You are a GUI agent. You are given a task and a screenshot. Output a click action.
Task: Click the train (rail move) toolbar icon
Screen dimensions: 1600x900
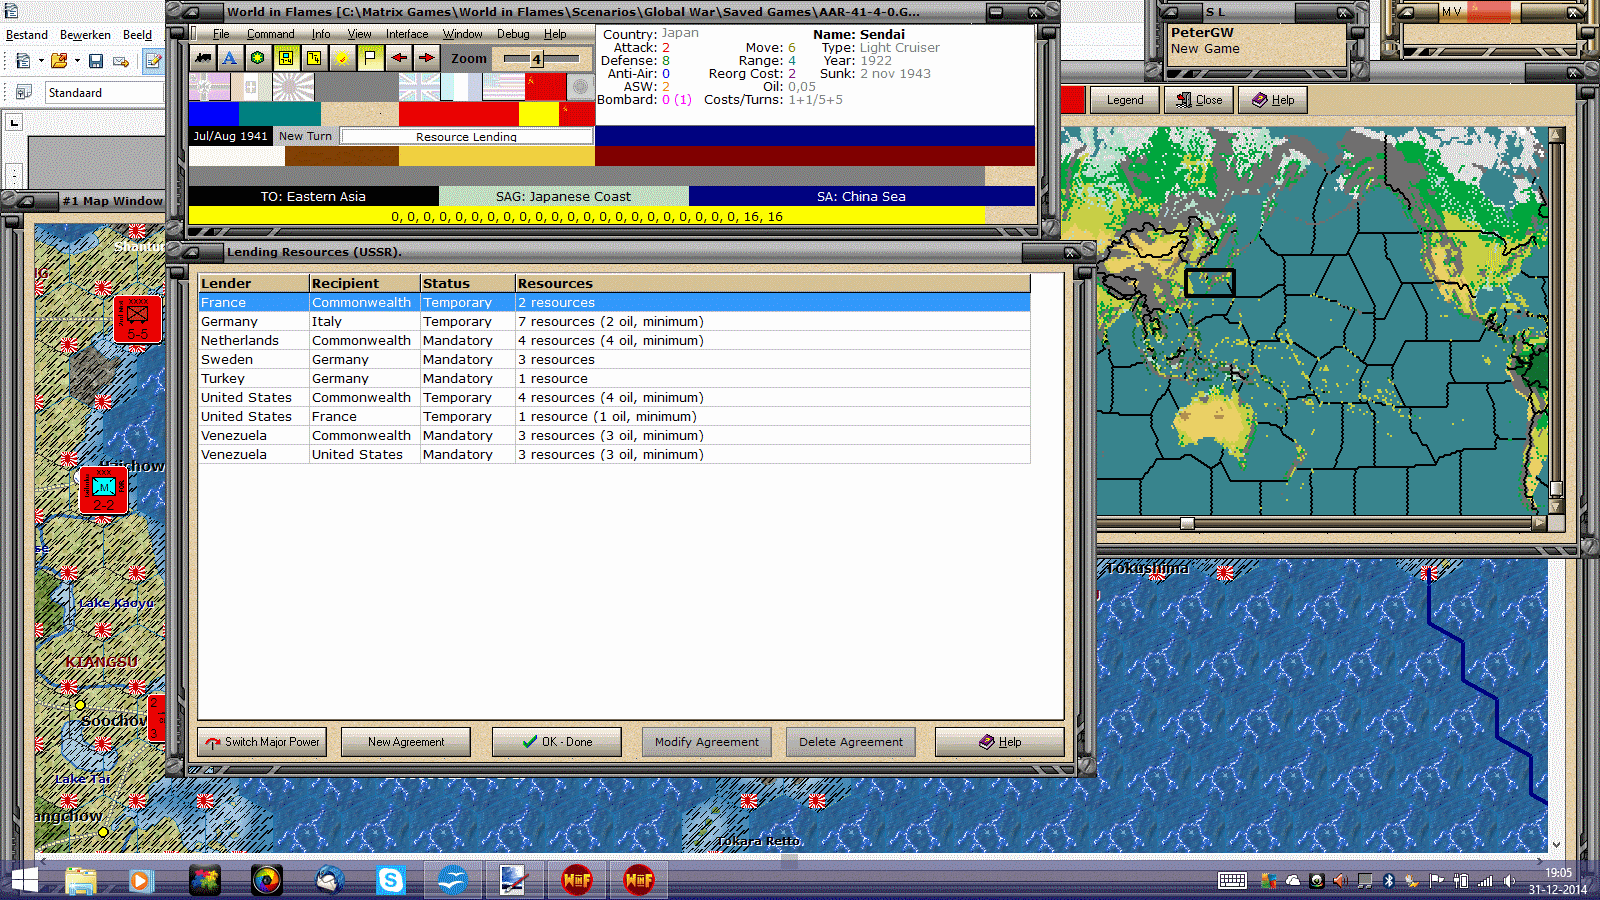[203, 58]
